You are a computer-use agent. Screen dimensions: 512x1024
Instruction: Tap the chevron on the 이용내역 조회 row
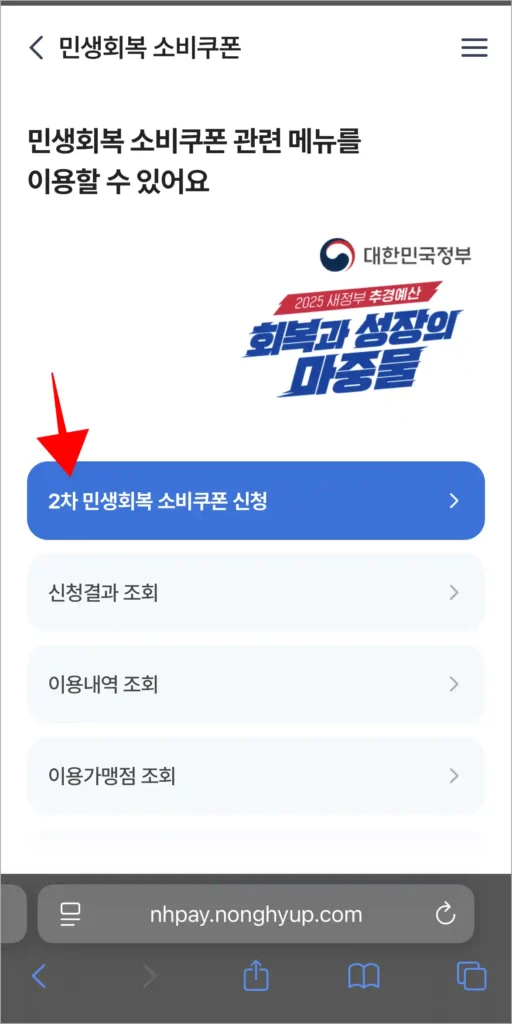[x=455, y=684]
